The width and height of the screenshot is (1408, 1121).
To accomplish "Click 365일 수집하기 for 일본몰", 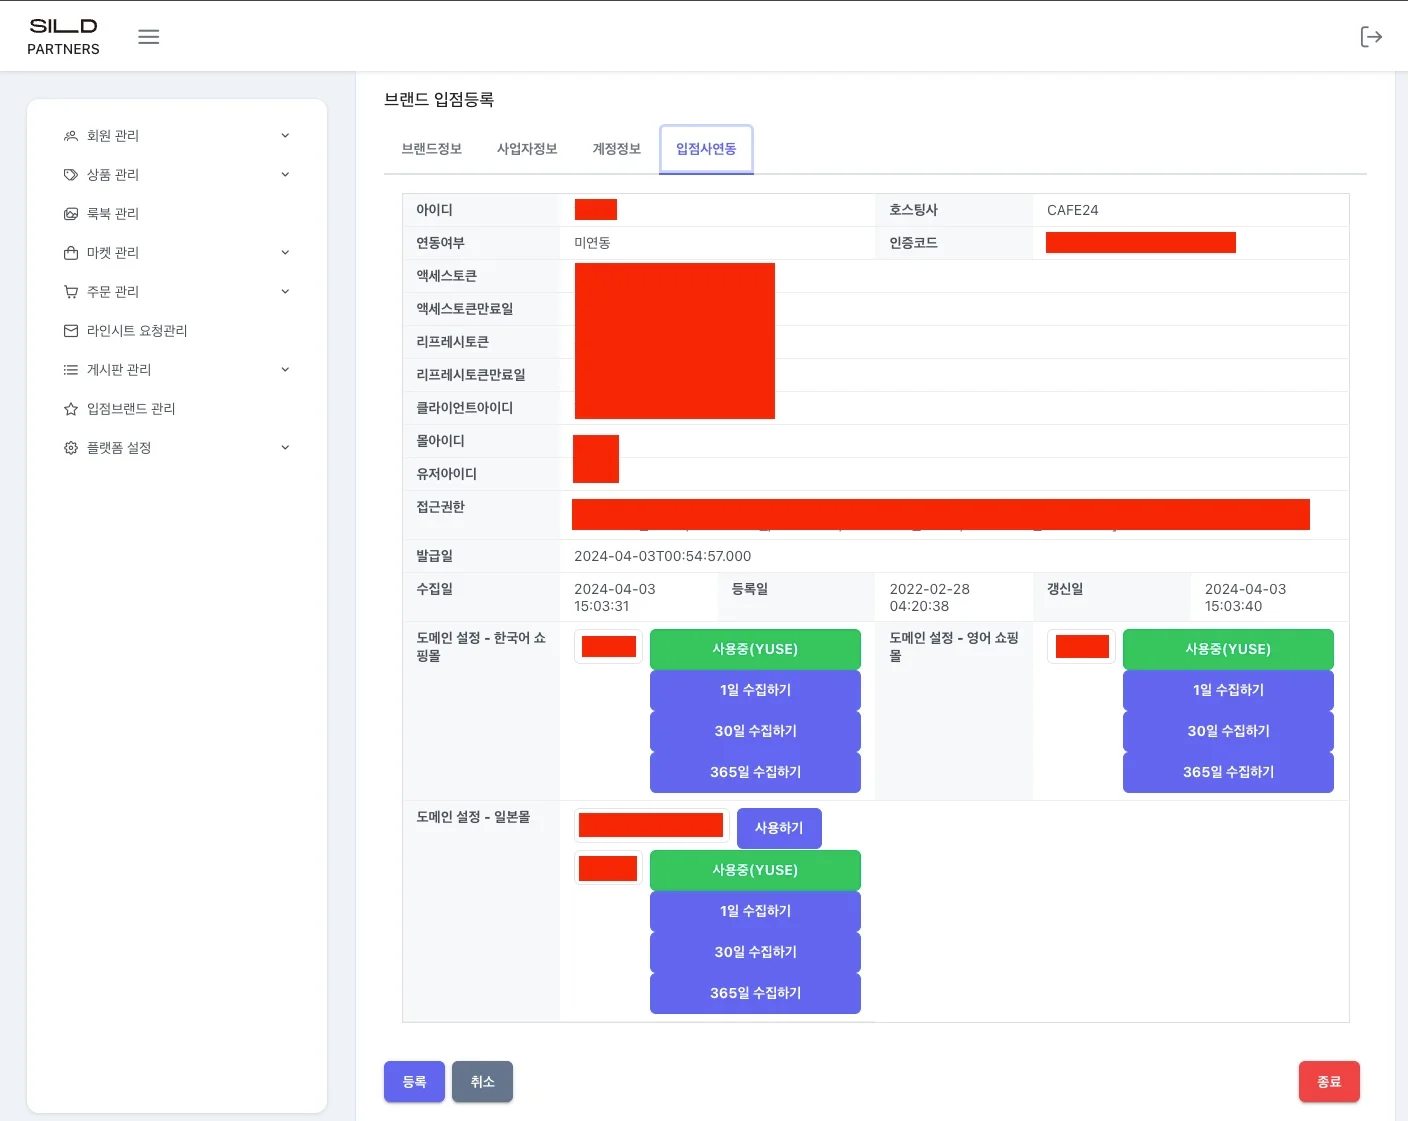I will pos(755,993).
